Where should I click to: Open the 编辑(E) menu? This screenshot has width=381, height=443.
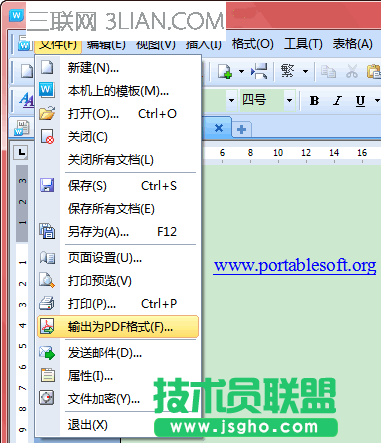pyautogui.click(x=106, y=44)
